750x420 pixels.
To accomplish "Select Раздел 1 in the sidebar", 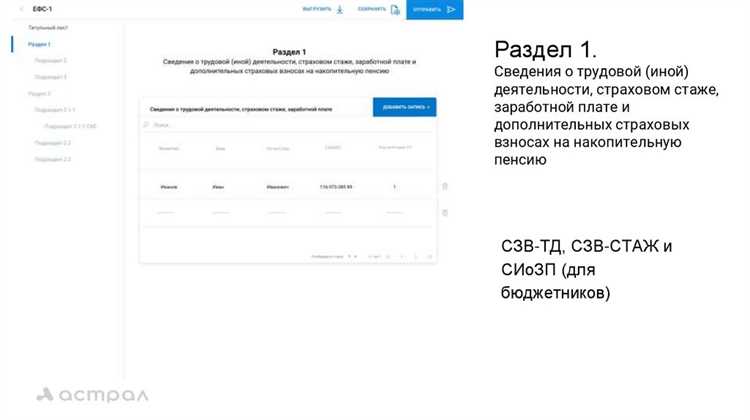I will click(x=39, y=44).
